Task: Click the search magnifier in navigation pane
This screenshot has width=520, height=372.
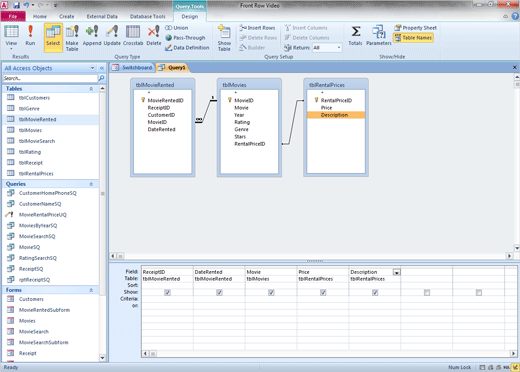Action: 101,78
